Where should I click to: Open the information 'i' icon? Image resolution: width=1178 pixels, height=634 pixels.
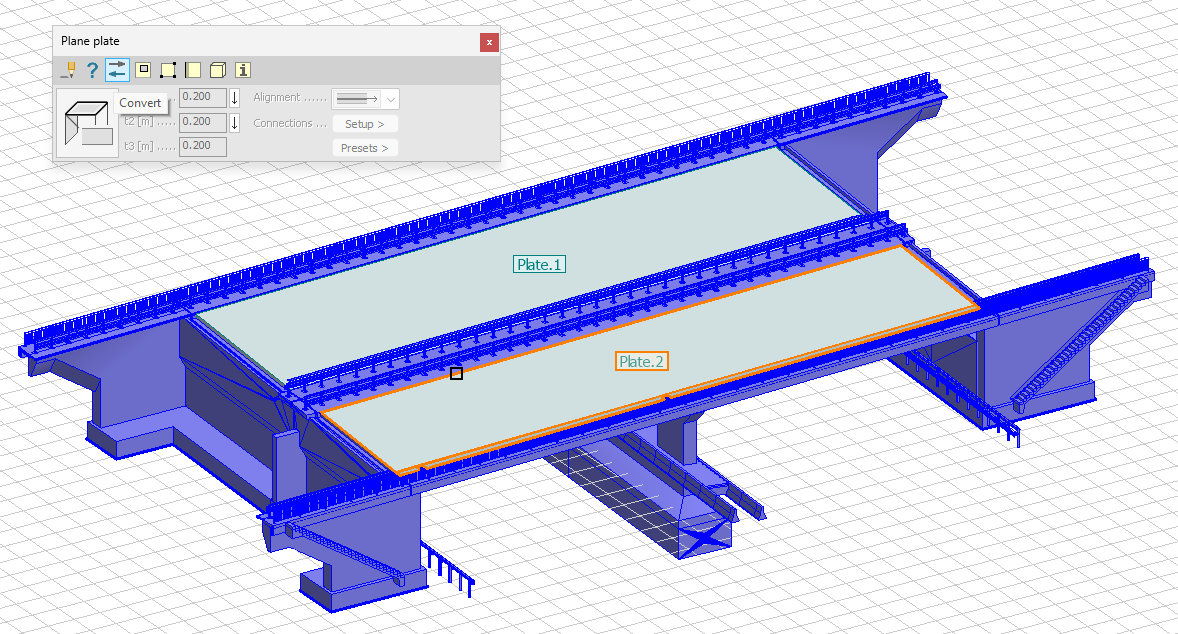click(242, 70)
